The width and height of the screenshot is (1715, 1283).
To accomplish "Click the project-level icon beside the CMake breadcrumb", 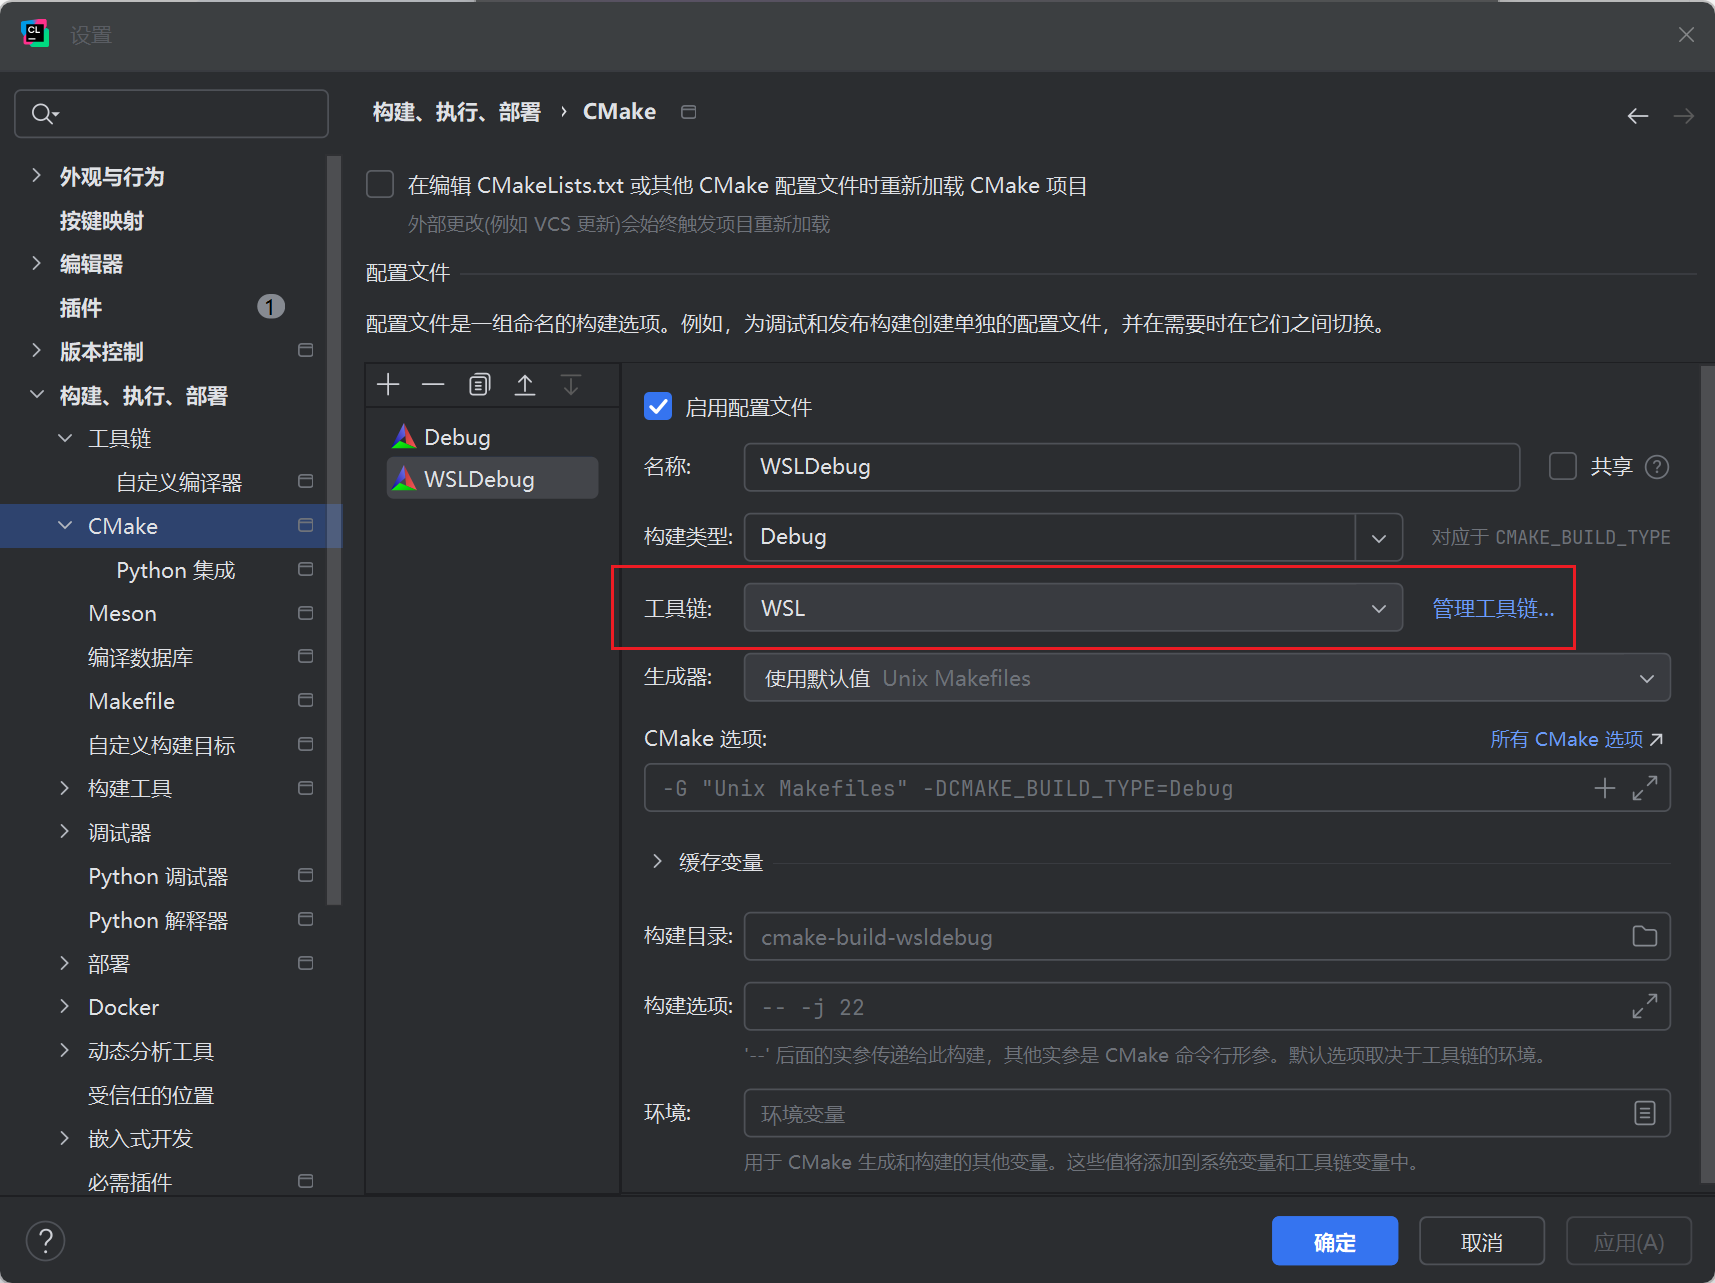I will (x=689, y=112).
